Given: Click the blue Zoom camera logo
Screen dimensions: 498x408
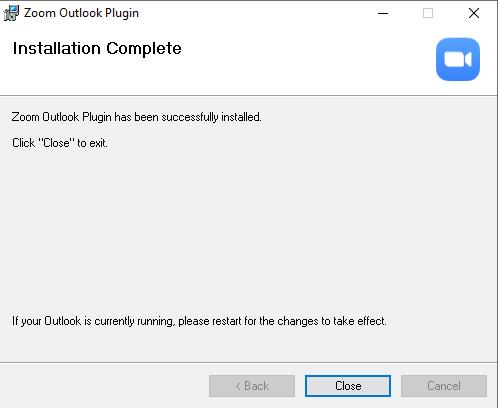Looking at the screenshot, I should point(458,59).
